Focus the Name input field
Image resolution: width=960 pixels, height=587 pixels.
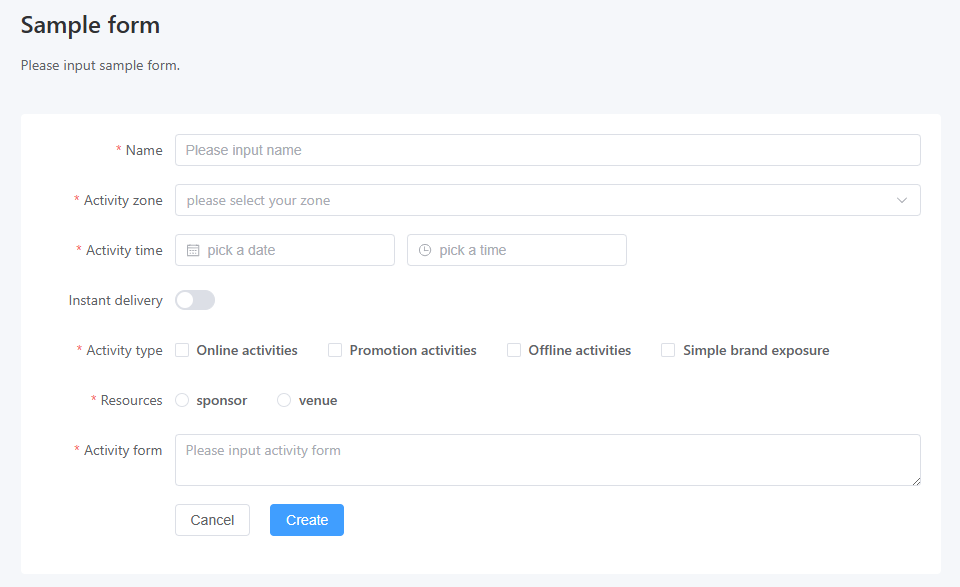(547, 150)
